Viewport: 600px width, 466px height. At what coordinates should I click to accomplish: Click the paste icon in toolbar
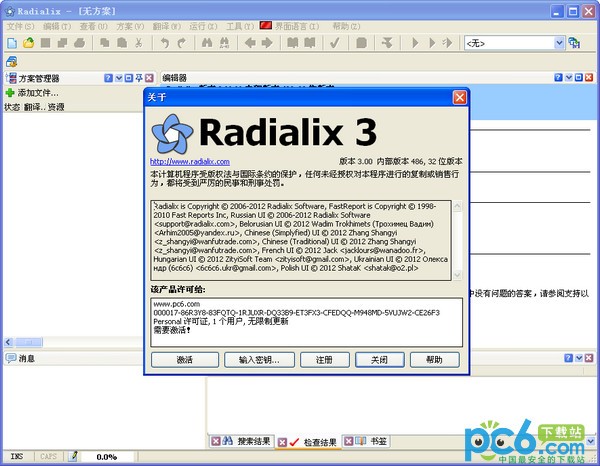click(122, 42)
